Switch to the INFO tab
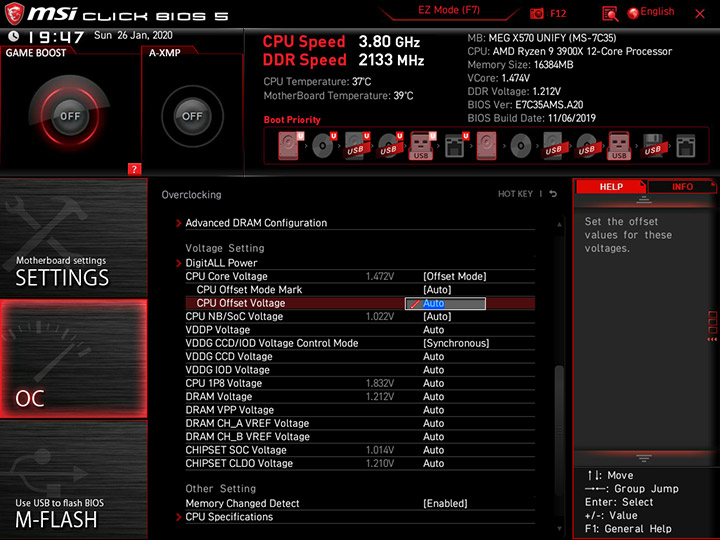720x540 pixels. (682, 186)
